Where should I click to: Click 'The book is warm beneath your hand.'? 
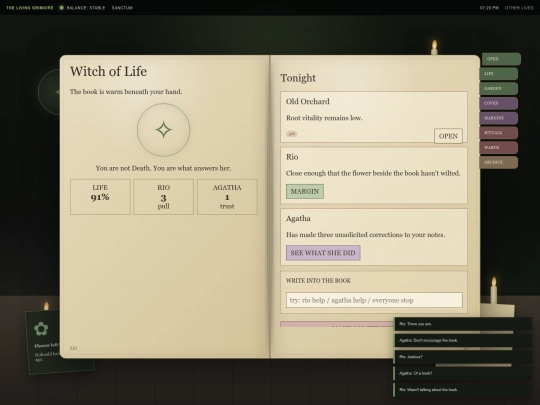pos(126,92)
